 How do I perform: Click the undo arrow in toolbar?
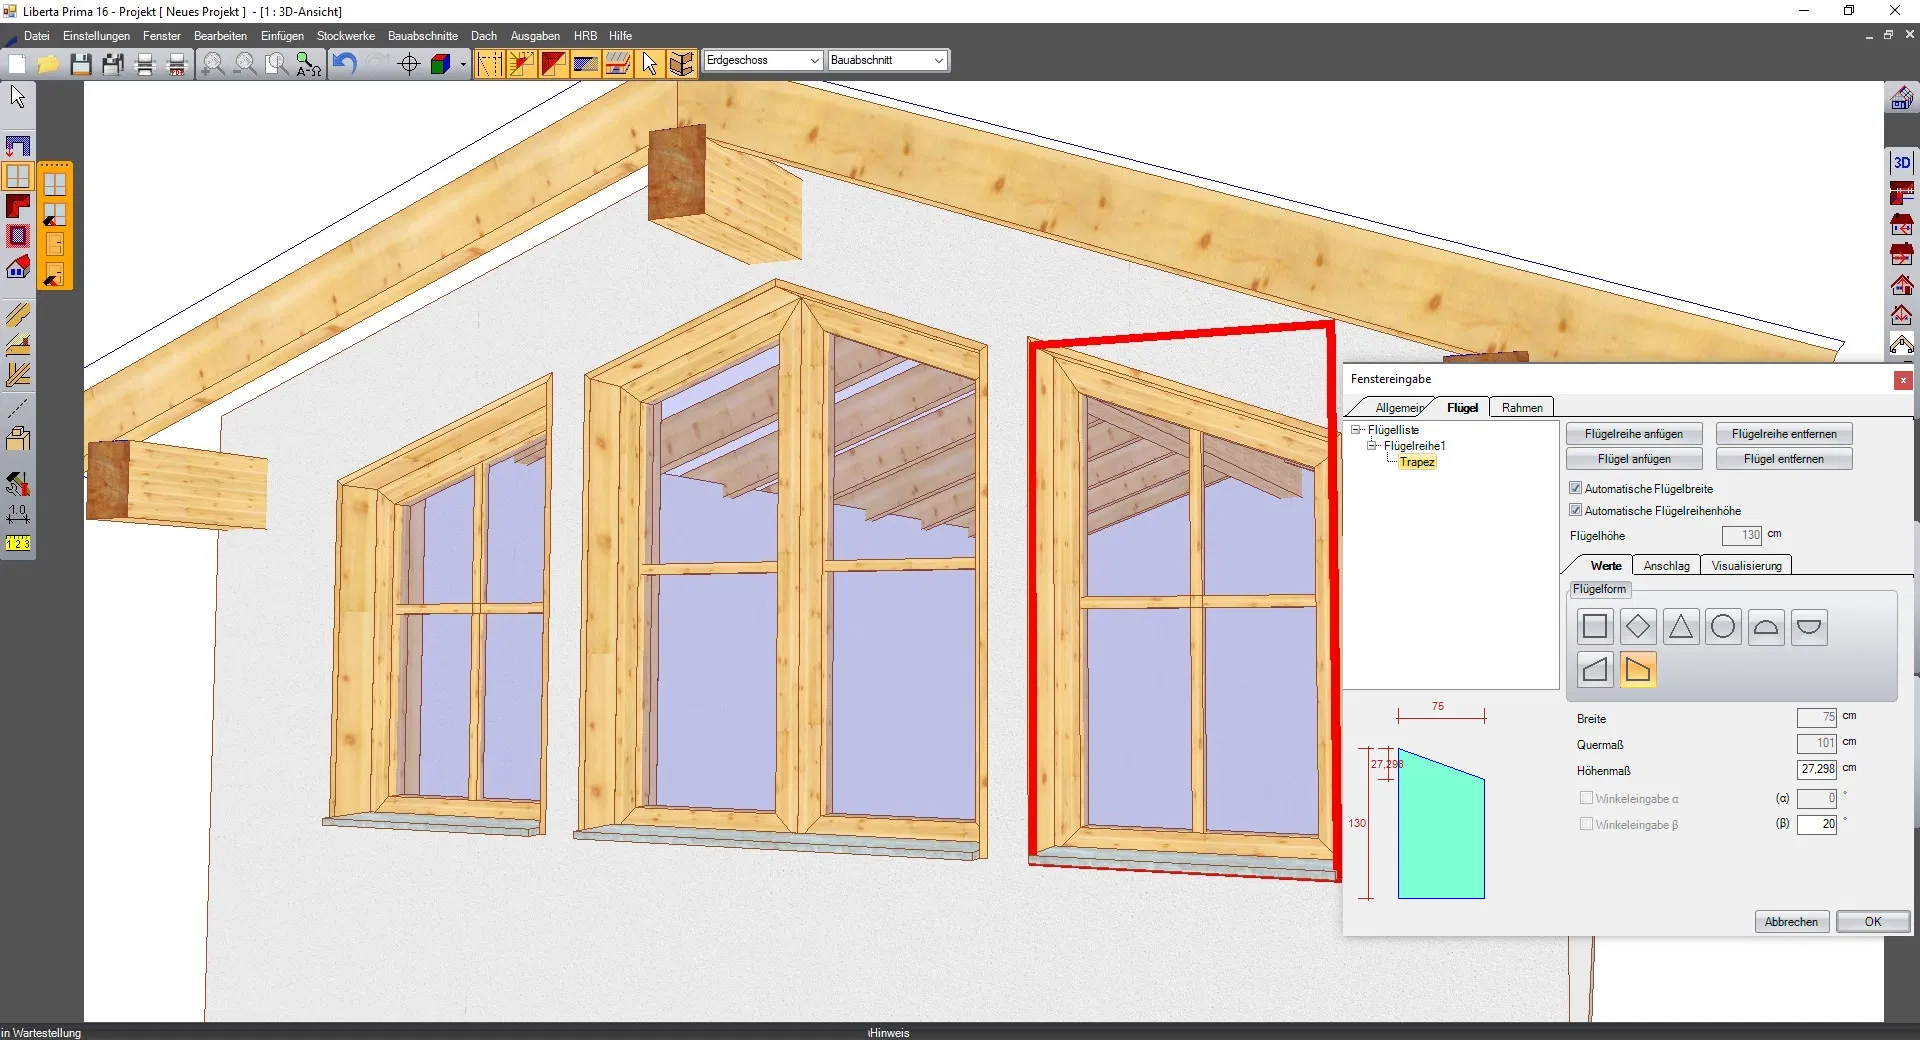pos(345,64)
